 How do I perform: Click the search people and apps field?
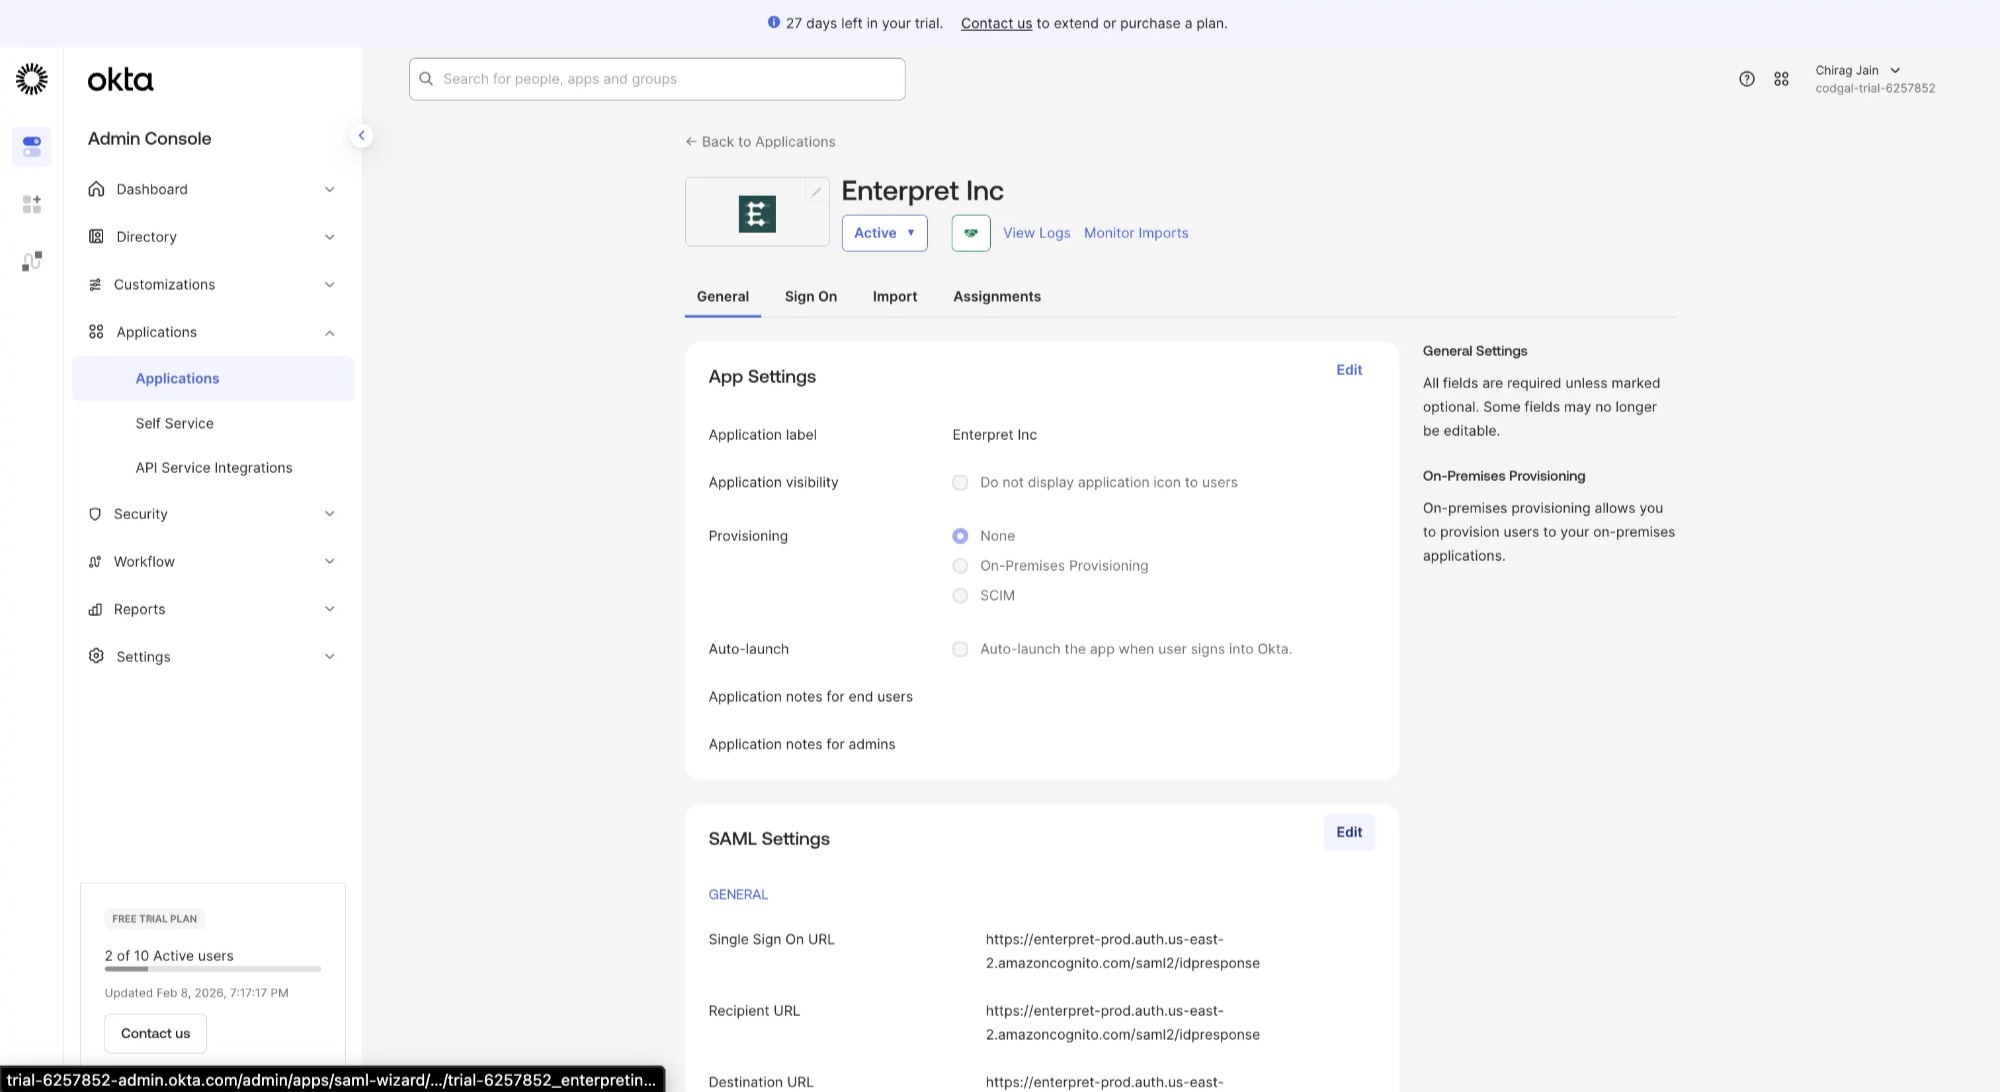point(657,79)
